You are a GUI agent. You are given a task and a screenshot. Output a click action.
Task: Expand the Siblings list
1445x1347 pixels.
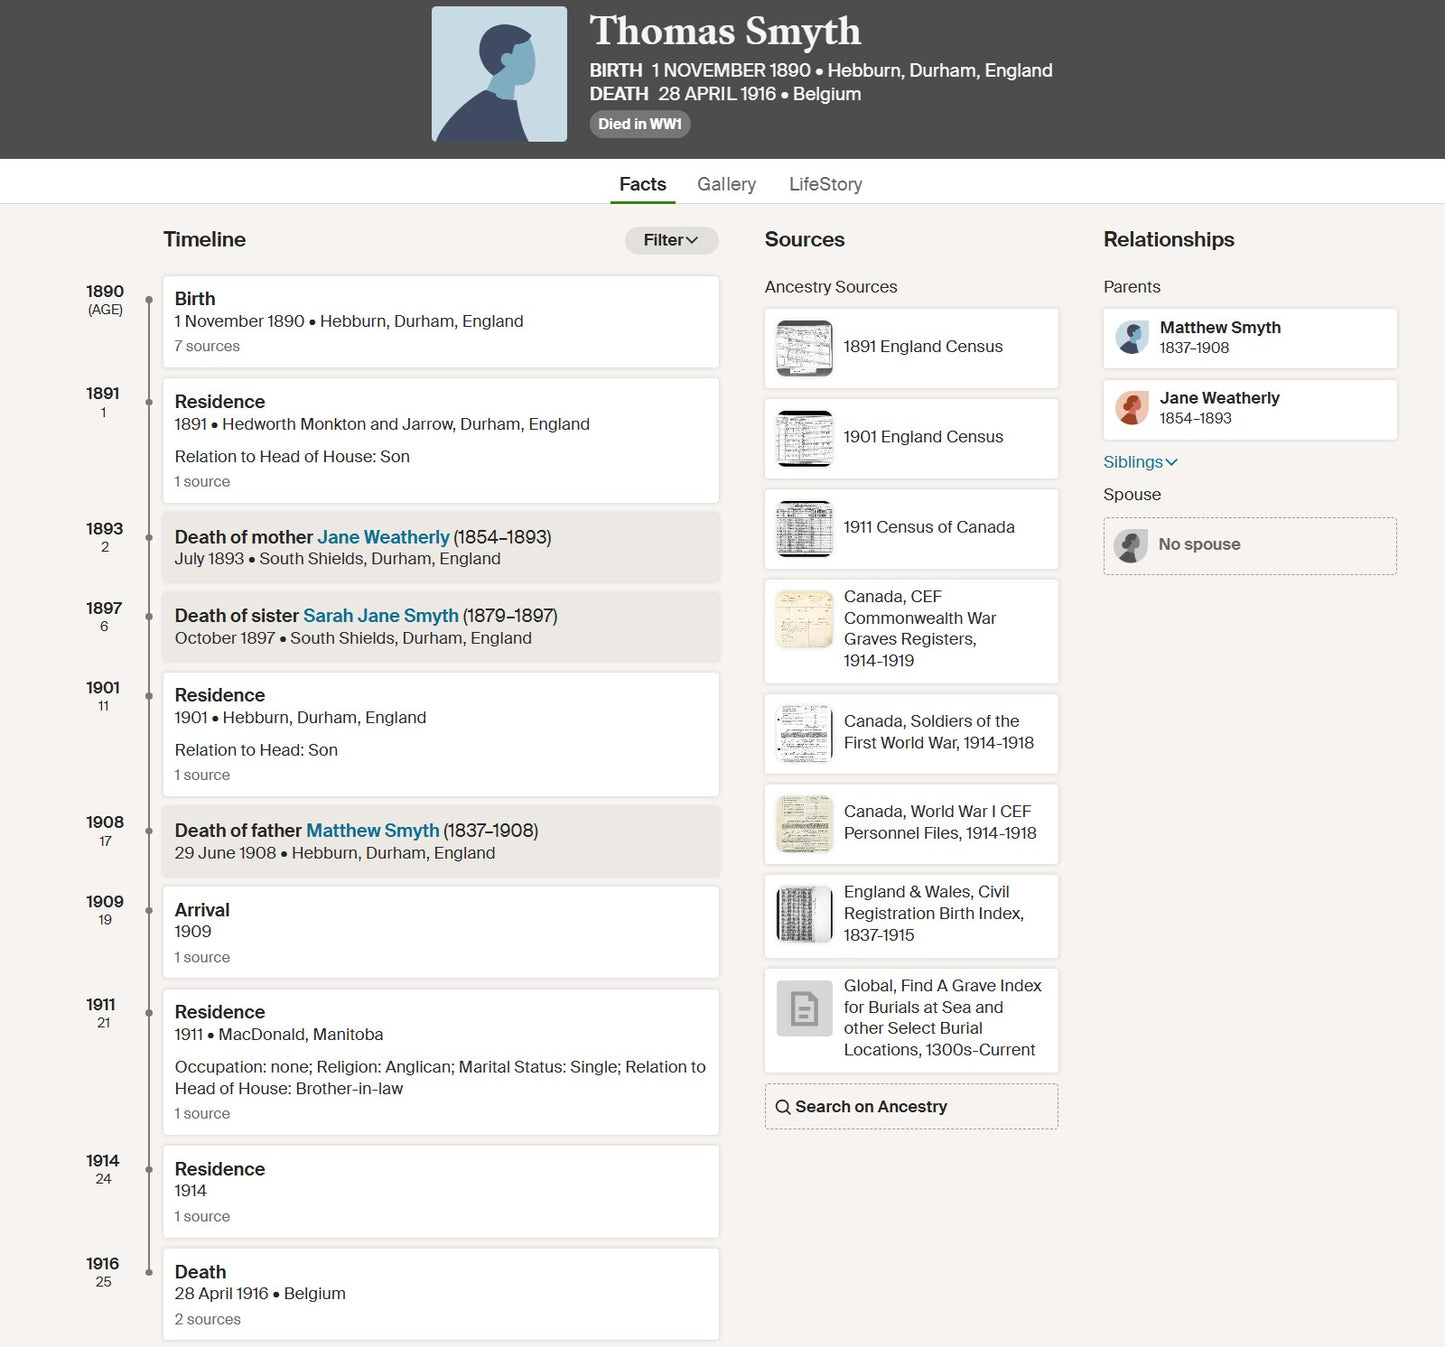(1140, 462)
